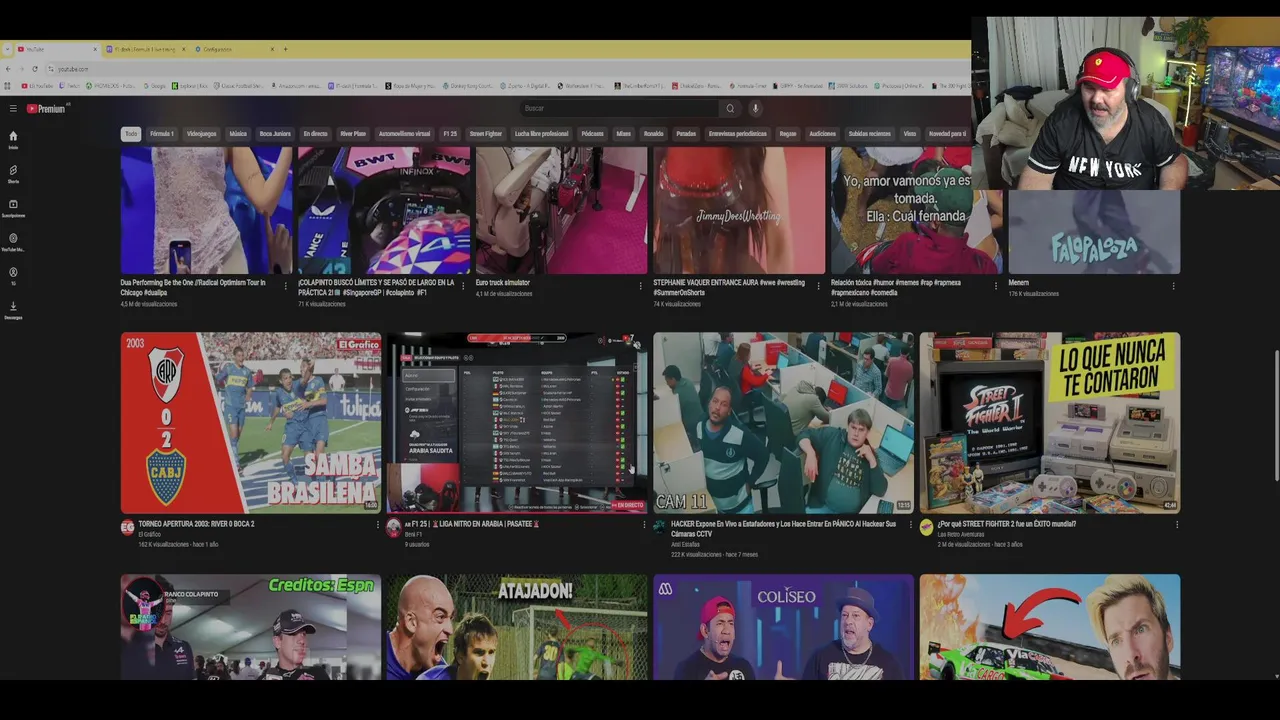Viewport: 1280px width, 720px height.
Task: Click the search magnifier button
Action: pos(730,108)
